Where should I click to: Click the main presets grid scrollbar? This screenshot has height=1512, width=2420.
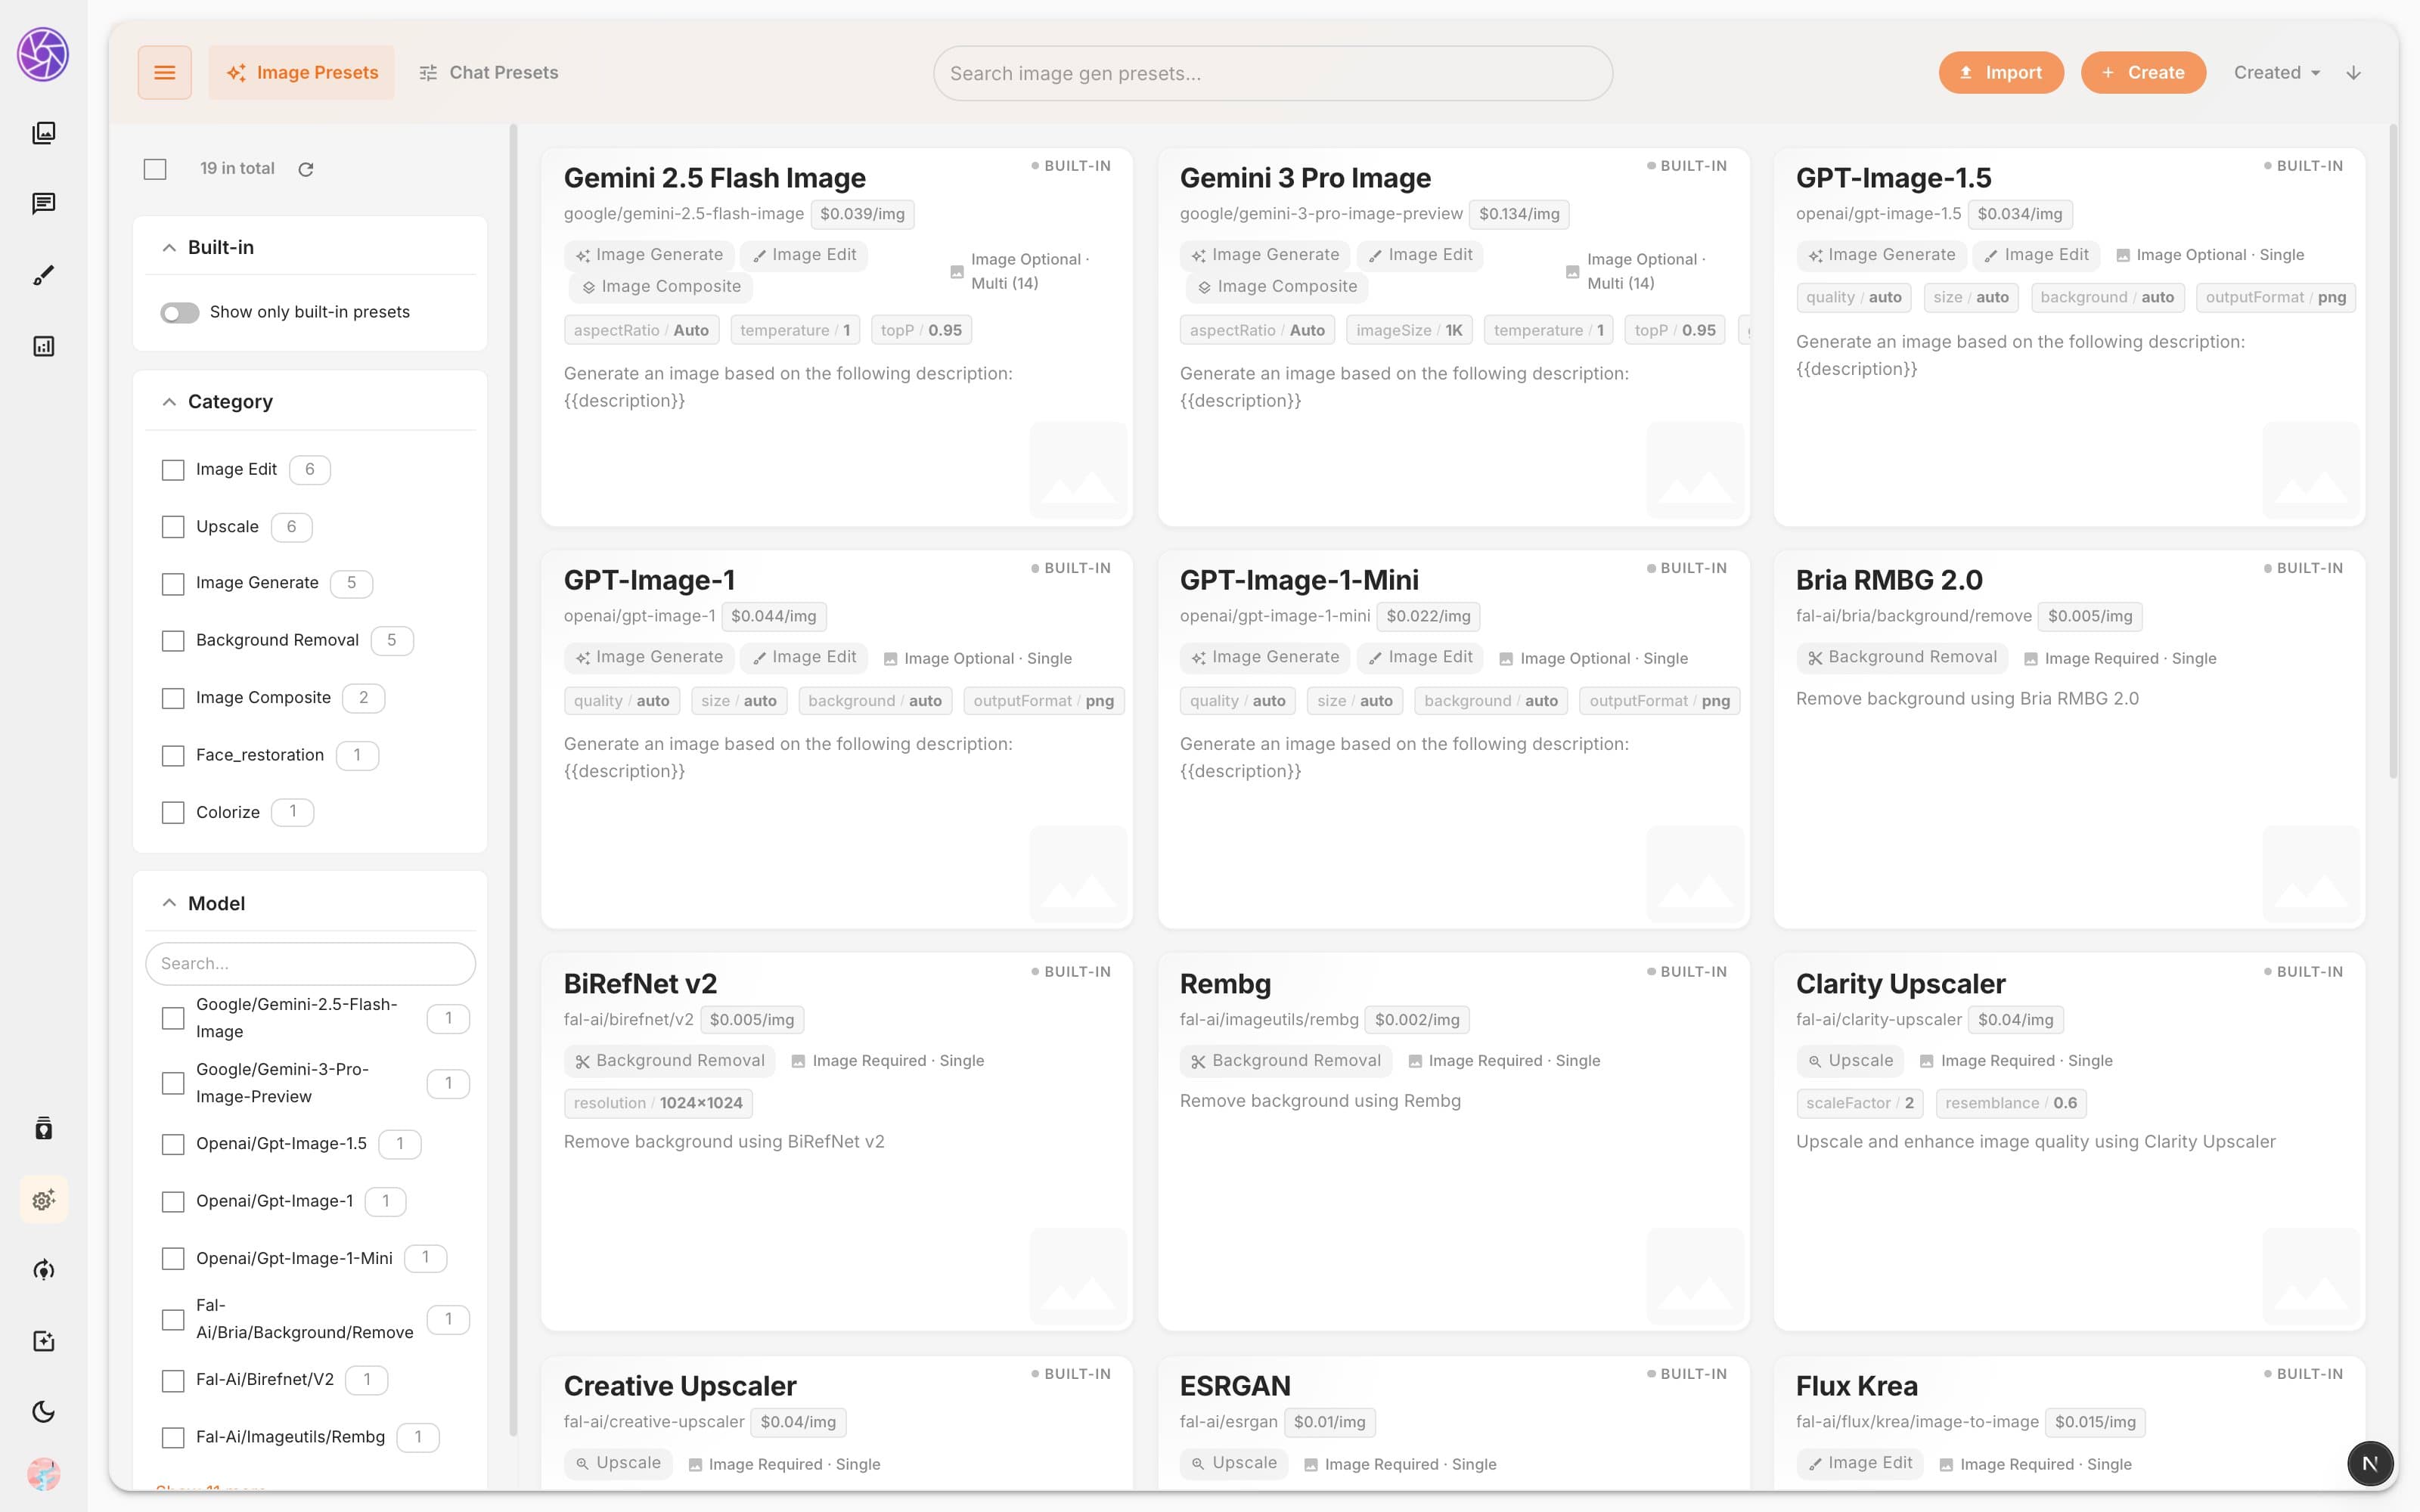pos(2392,450)
